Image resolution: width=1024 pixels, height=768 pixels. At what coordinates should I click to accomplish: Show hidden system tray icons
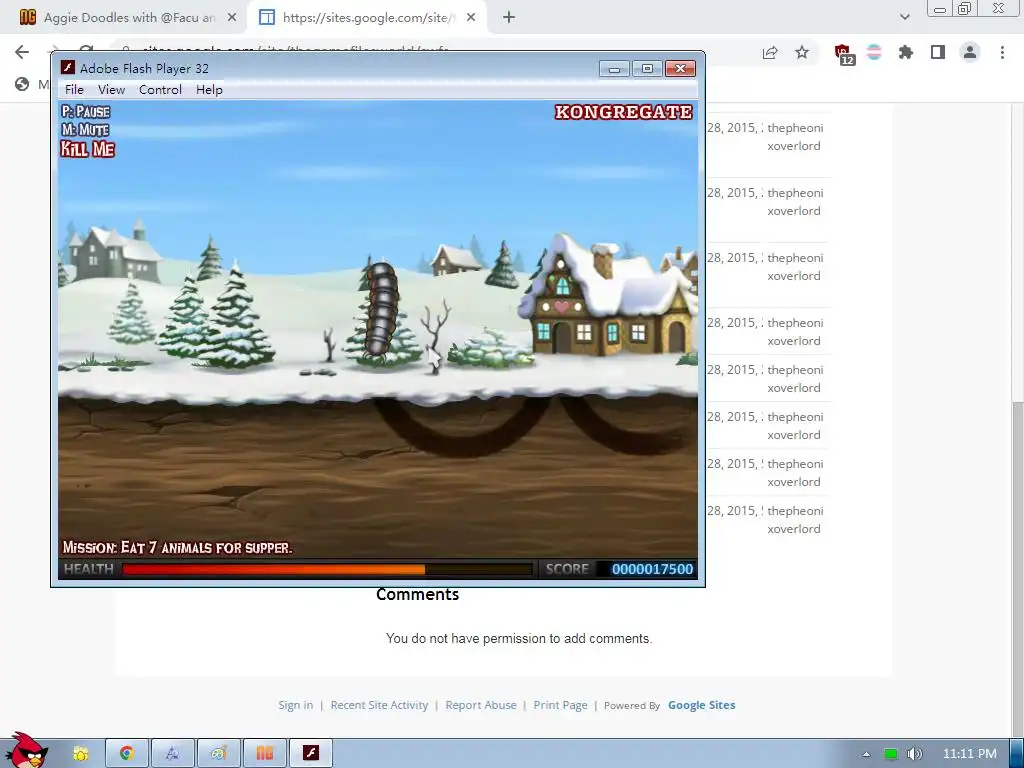point(866,754)
